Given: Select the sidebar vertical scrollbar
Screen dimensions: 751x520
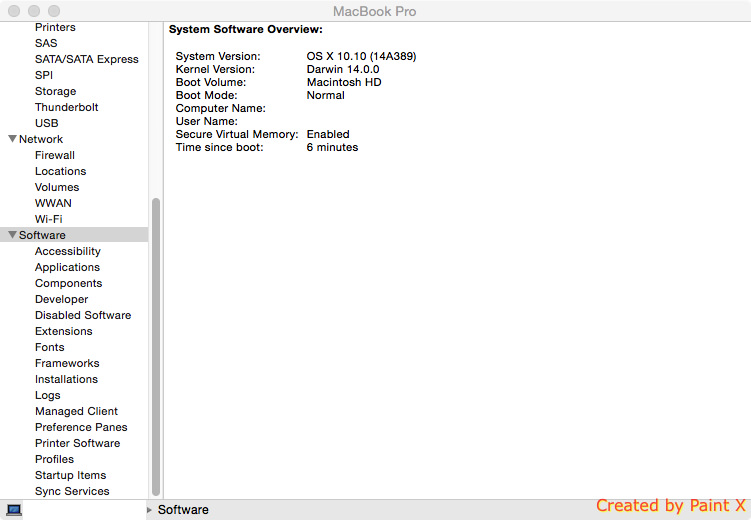Looking at the screenshot, I should [x=156, y=347].
